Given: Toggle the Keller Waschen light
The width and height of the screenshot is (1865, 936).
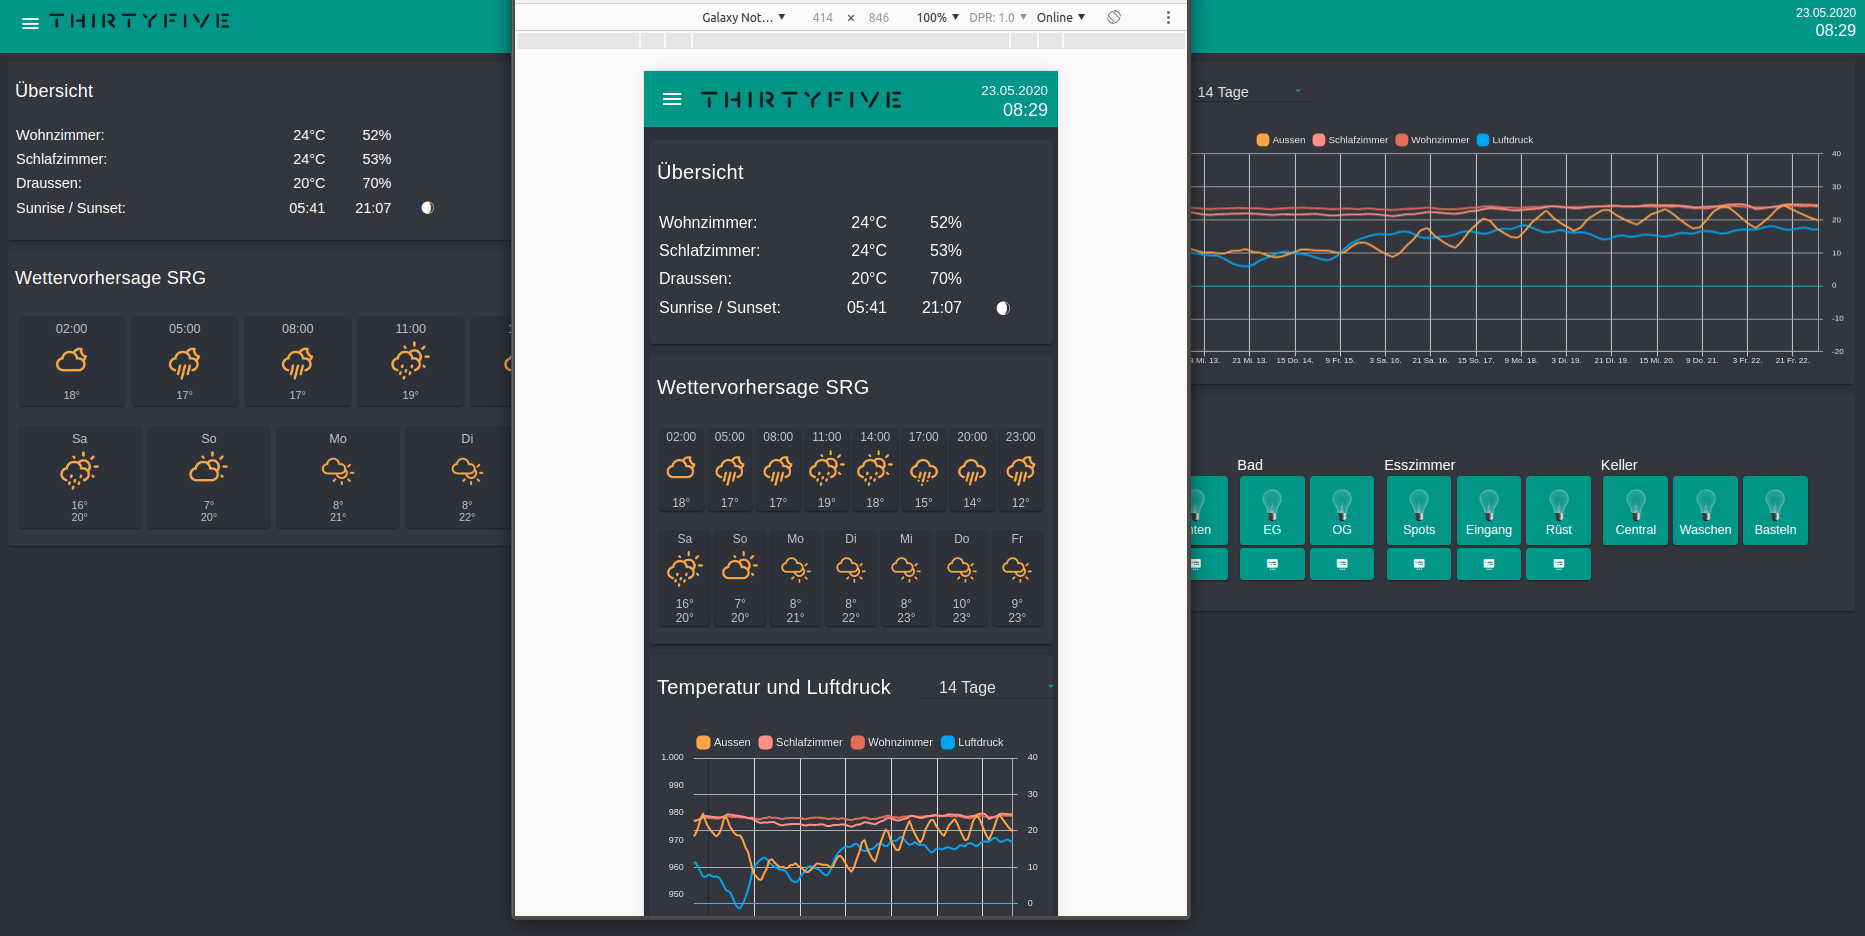Looking at the screenshot, I should [1706, 511].
